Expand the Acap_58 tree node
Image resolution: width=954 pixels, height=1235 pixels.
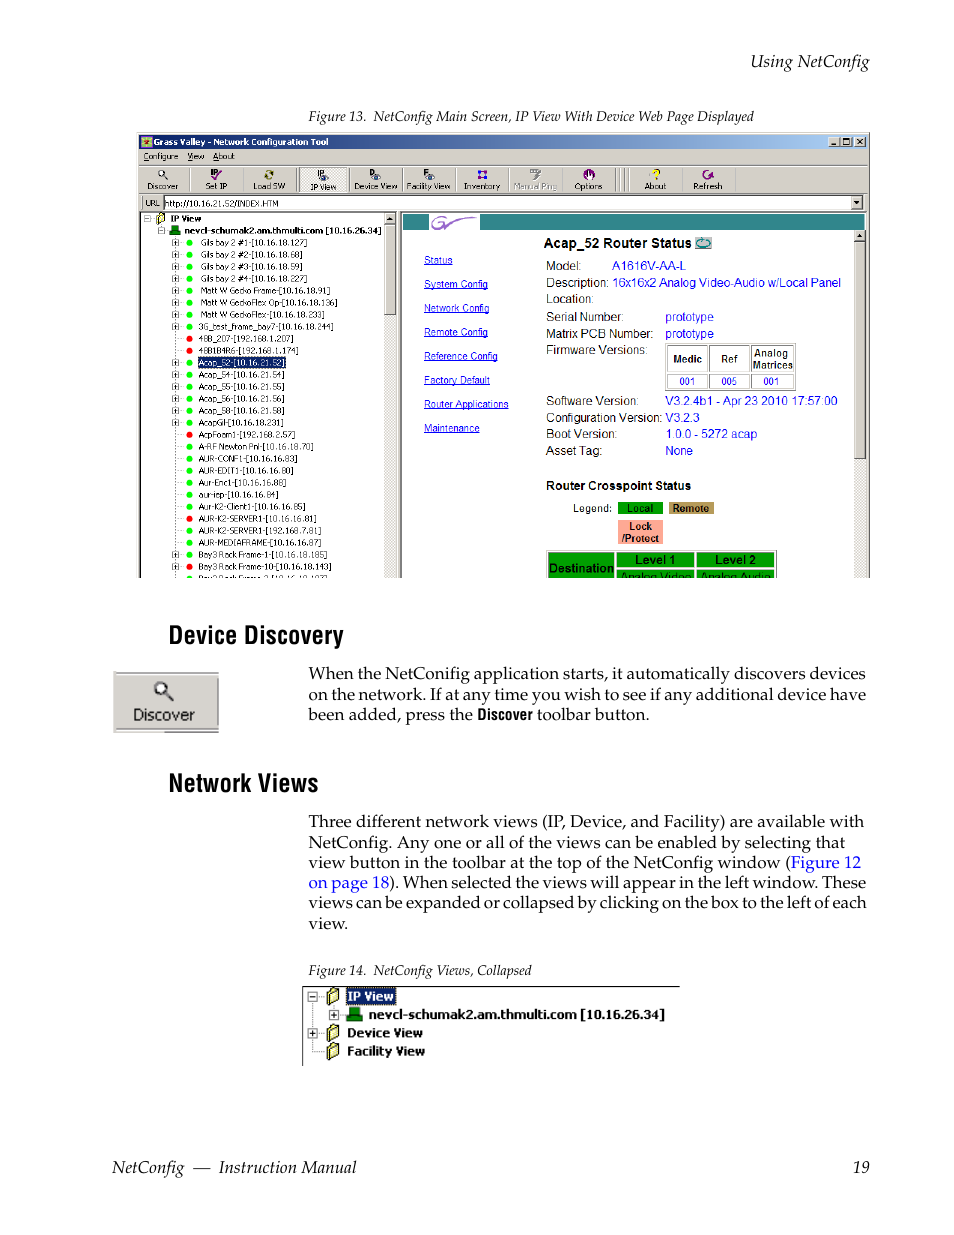point(176,410)
